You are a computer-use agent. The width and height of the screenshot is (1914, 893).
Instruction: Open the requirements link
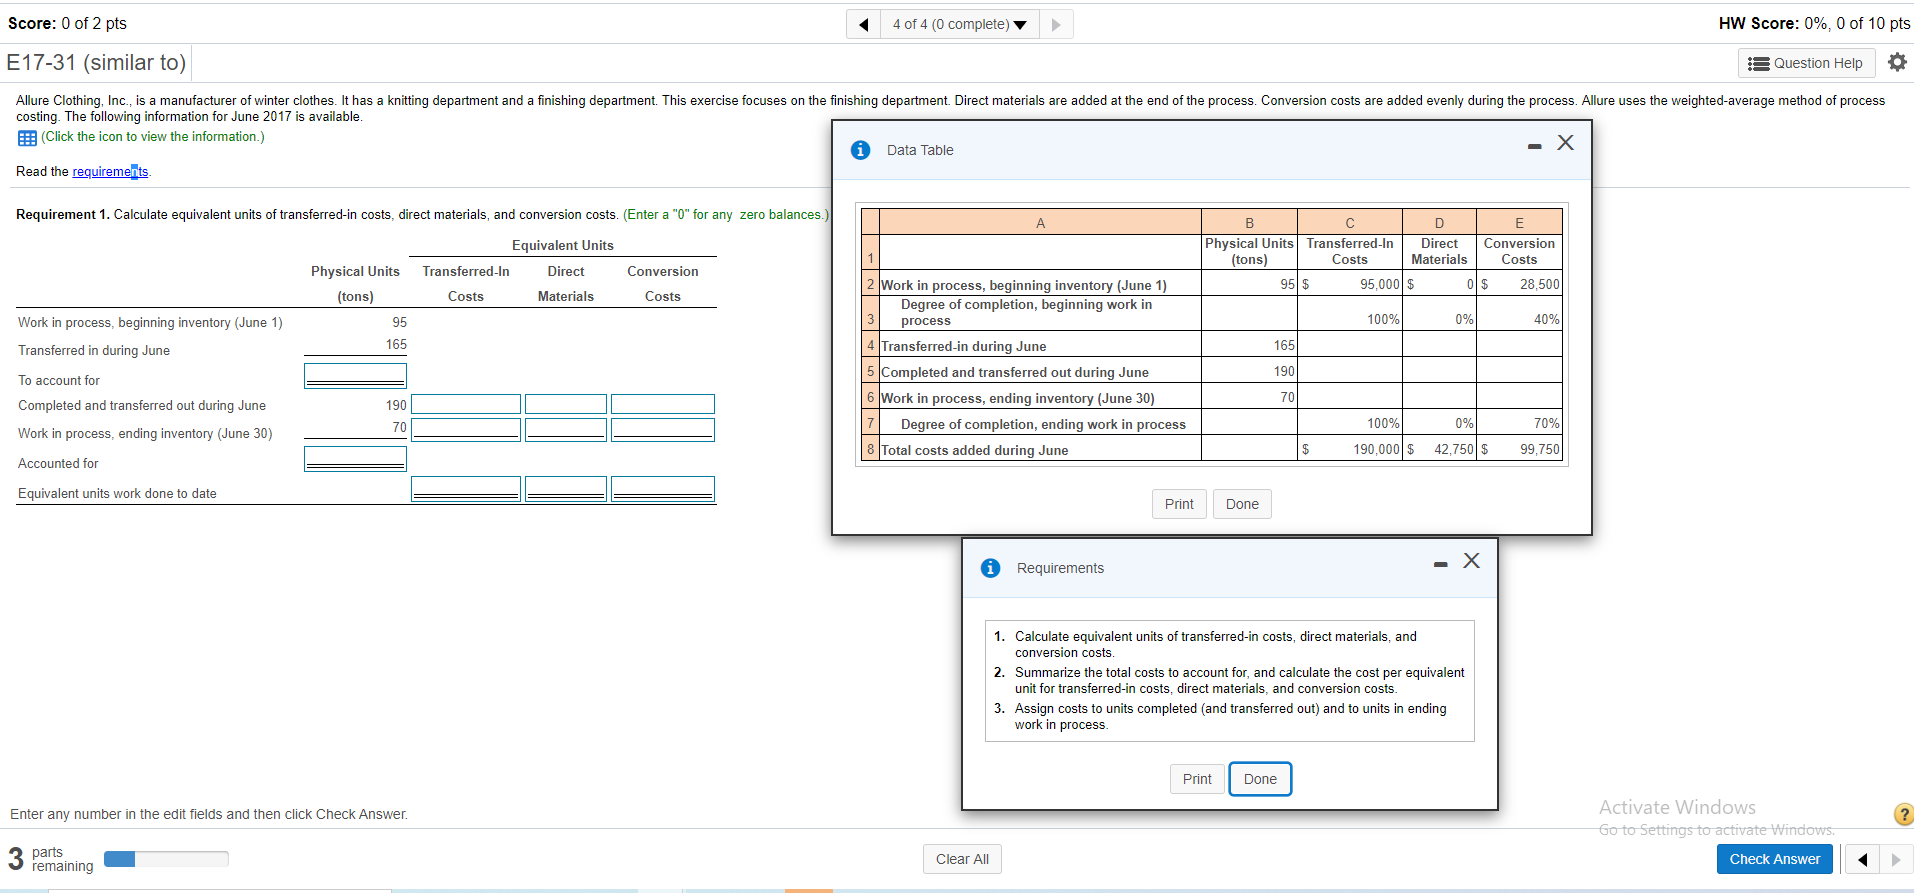pyautogui.click(x=110, y=172)
